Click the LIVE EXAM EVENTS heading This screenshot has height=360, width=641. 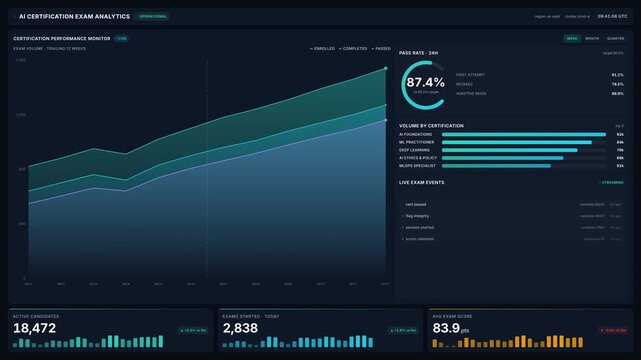[421, 183]
